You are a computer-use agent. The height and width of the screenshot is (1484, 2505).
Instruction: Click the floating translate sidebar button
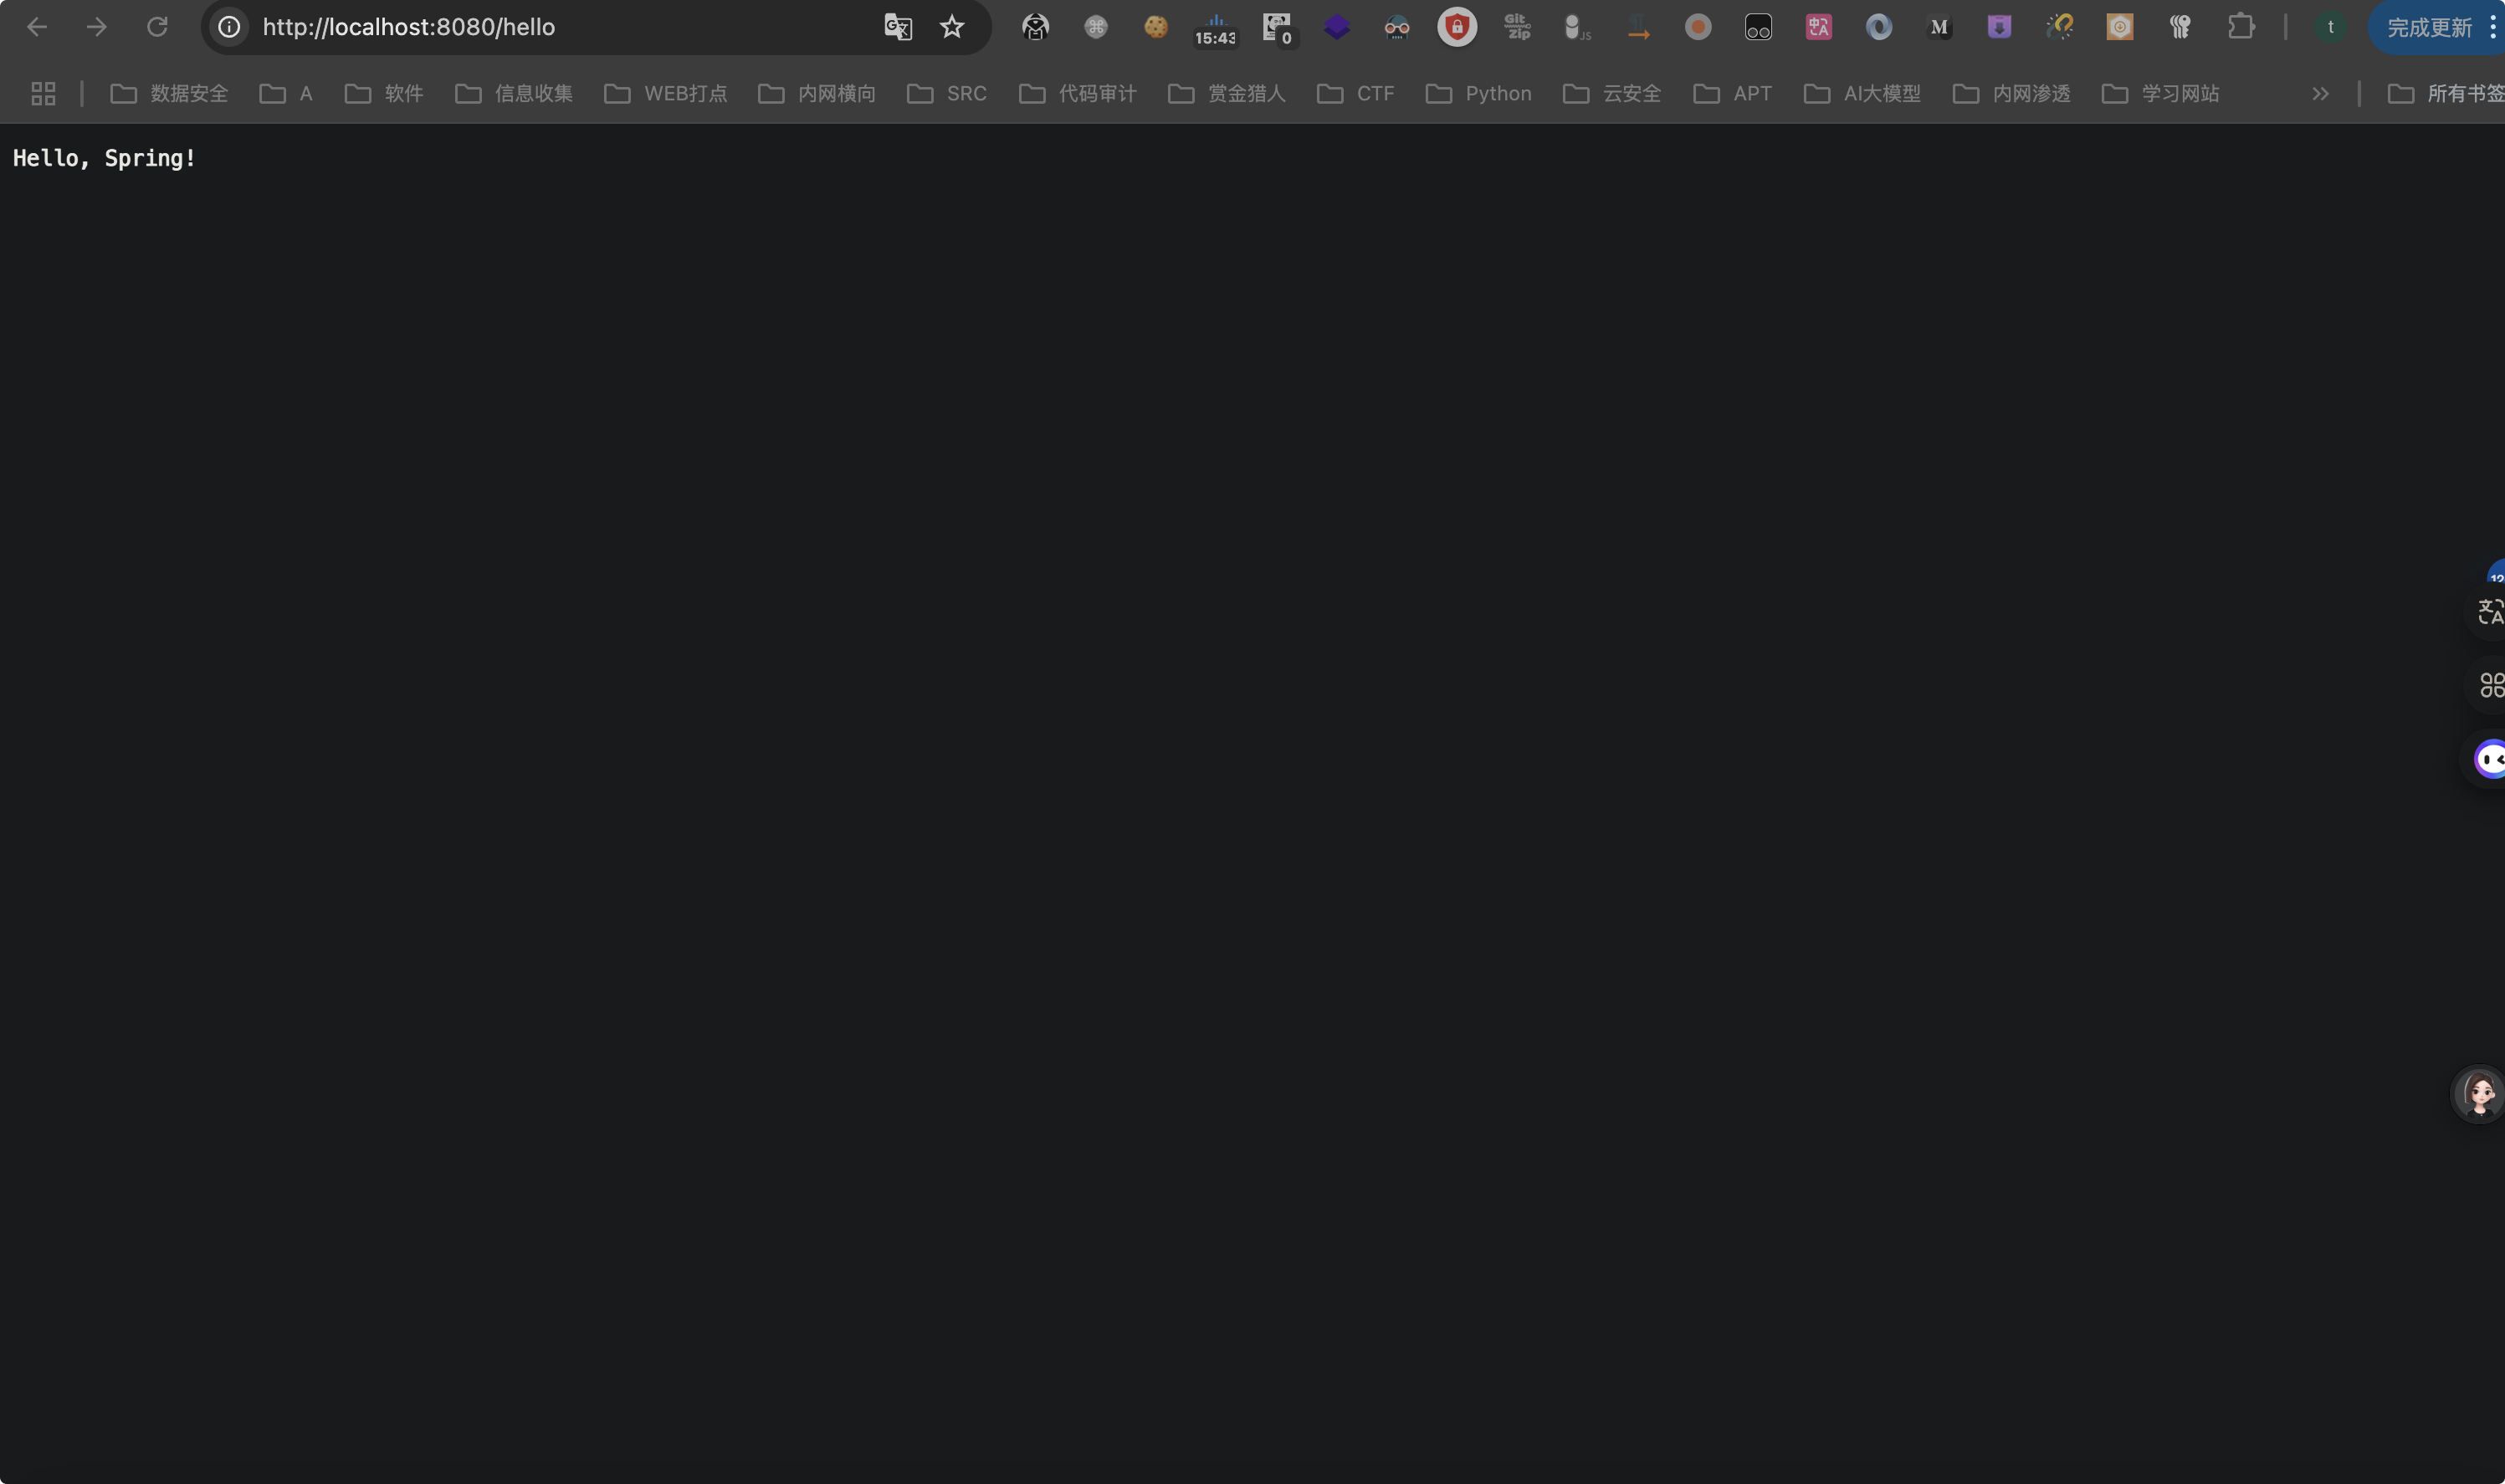tap(2489, 611)
